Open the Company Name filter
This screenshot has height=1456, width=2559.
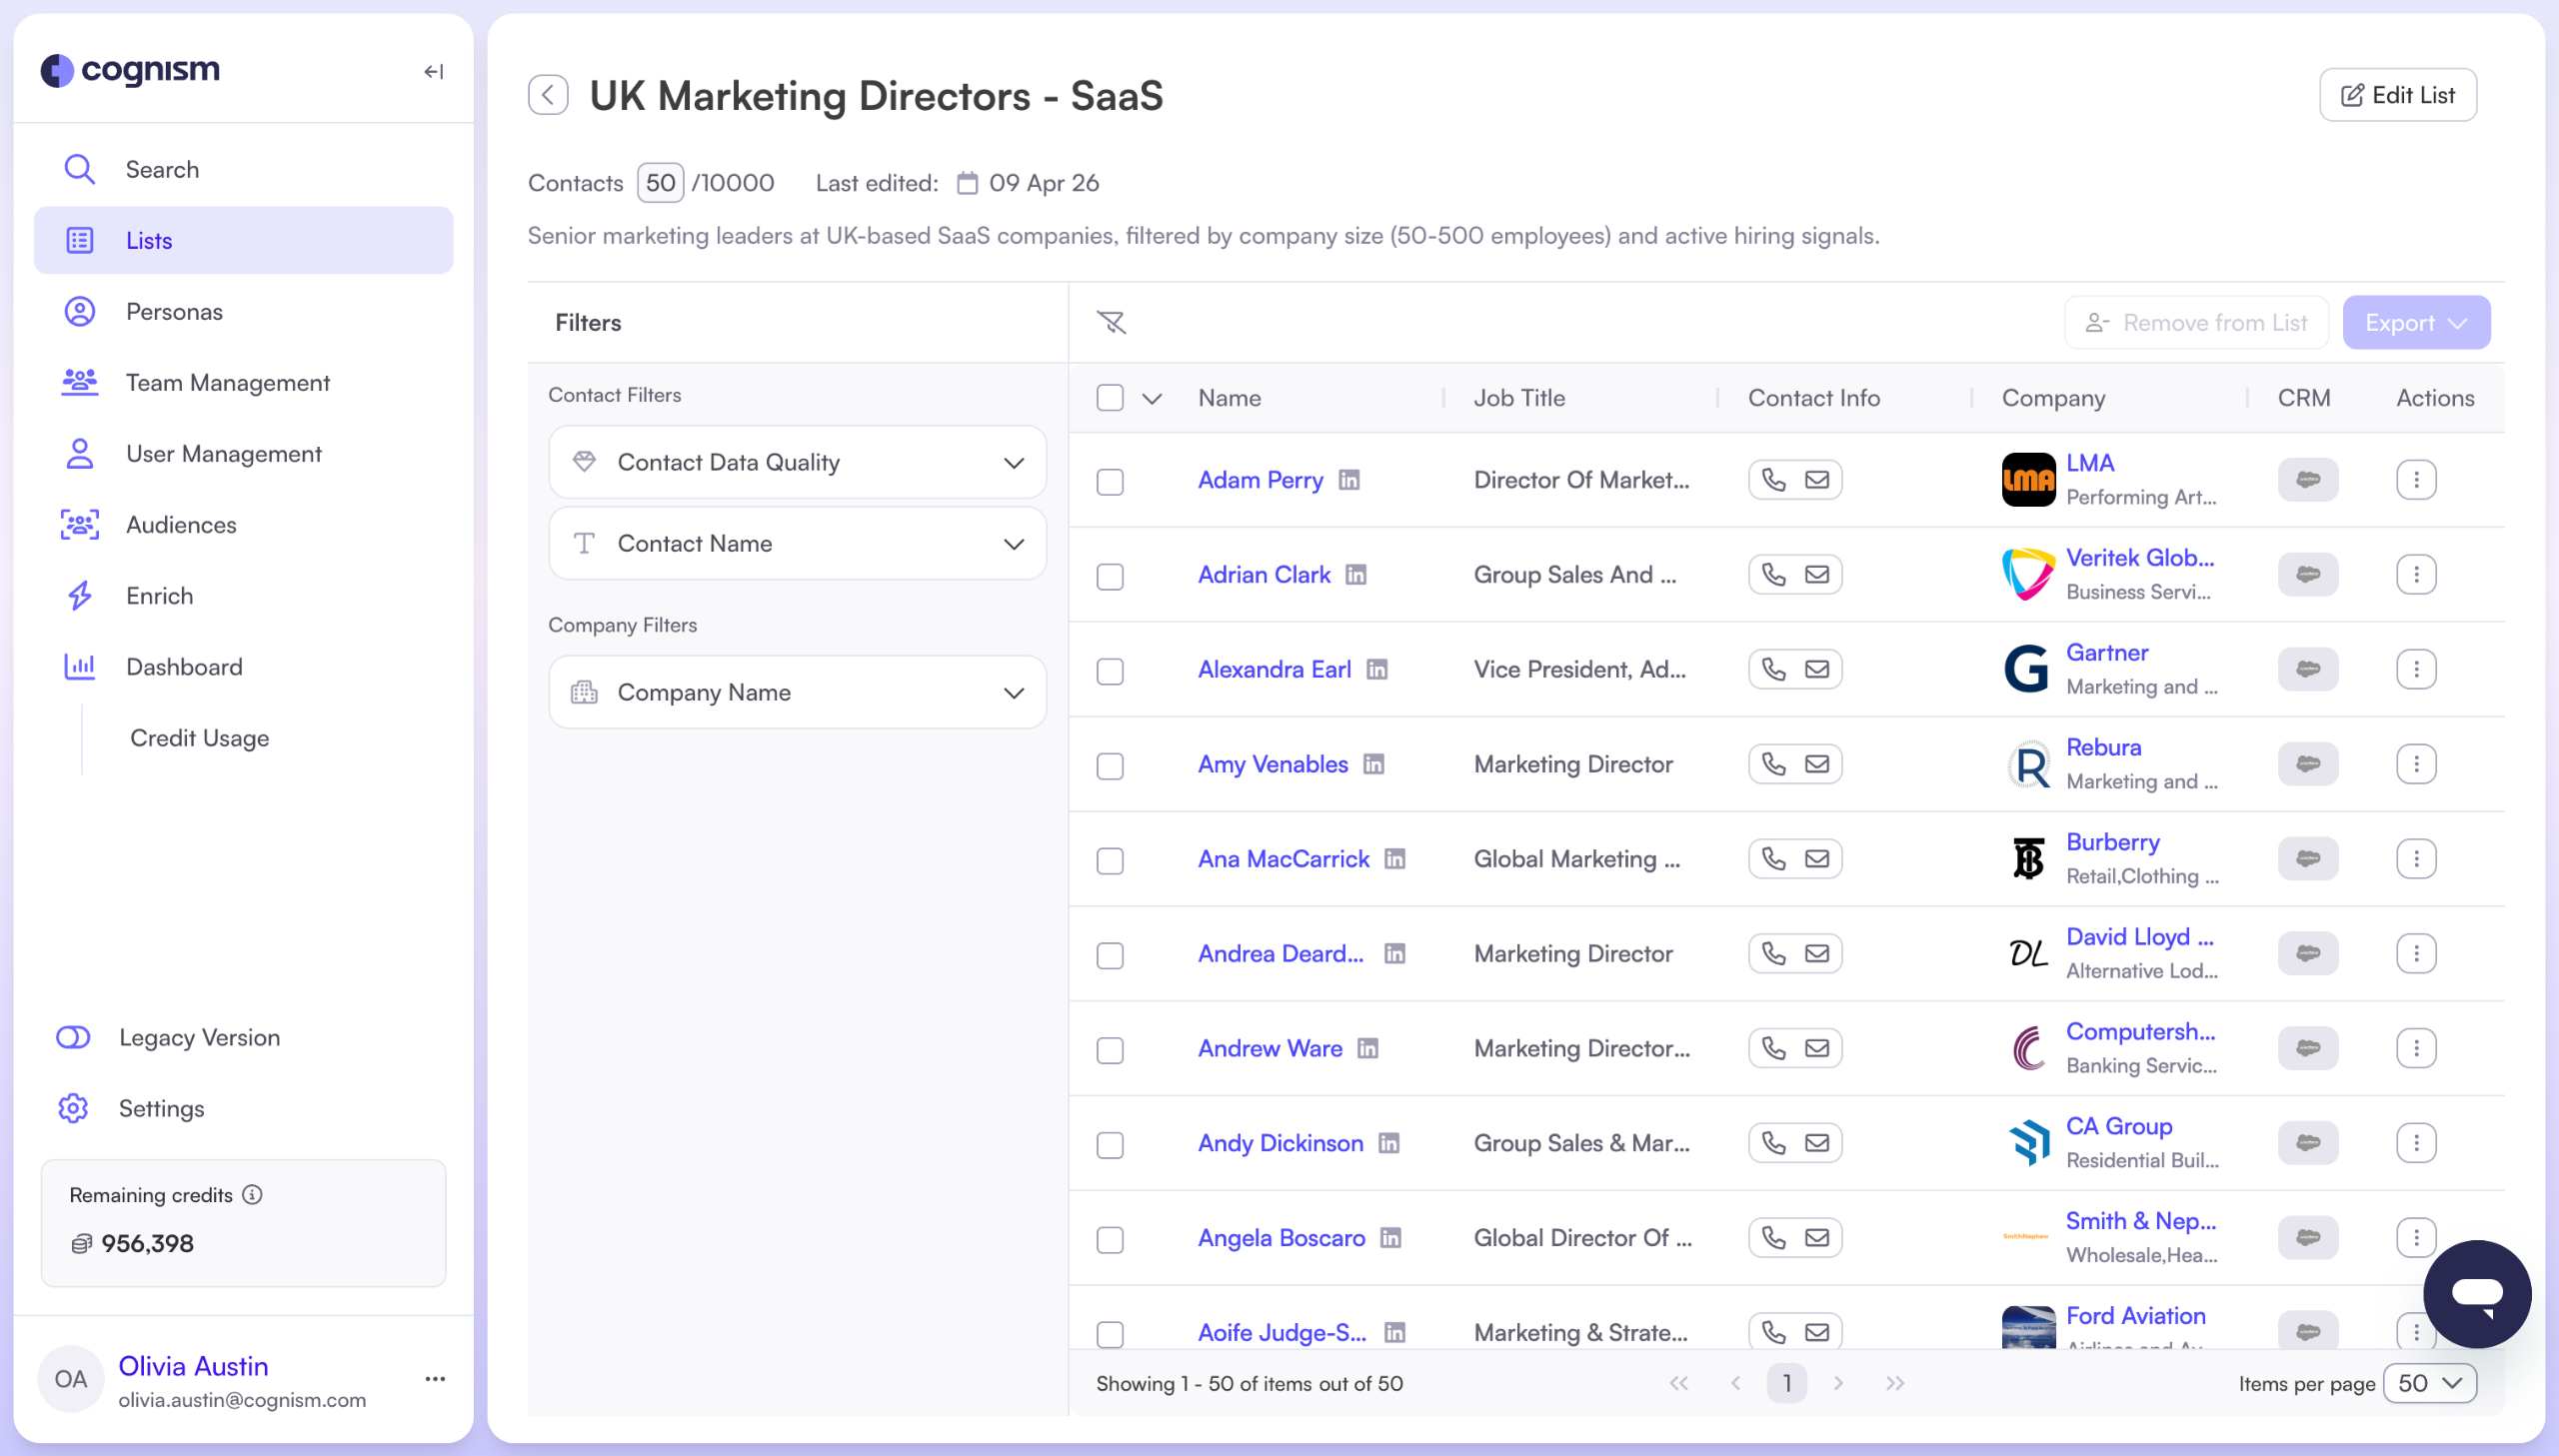(x=795, y=692)
